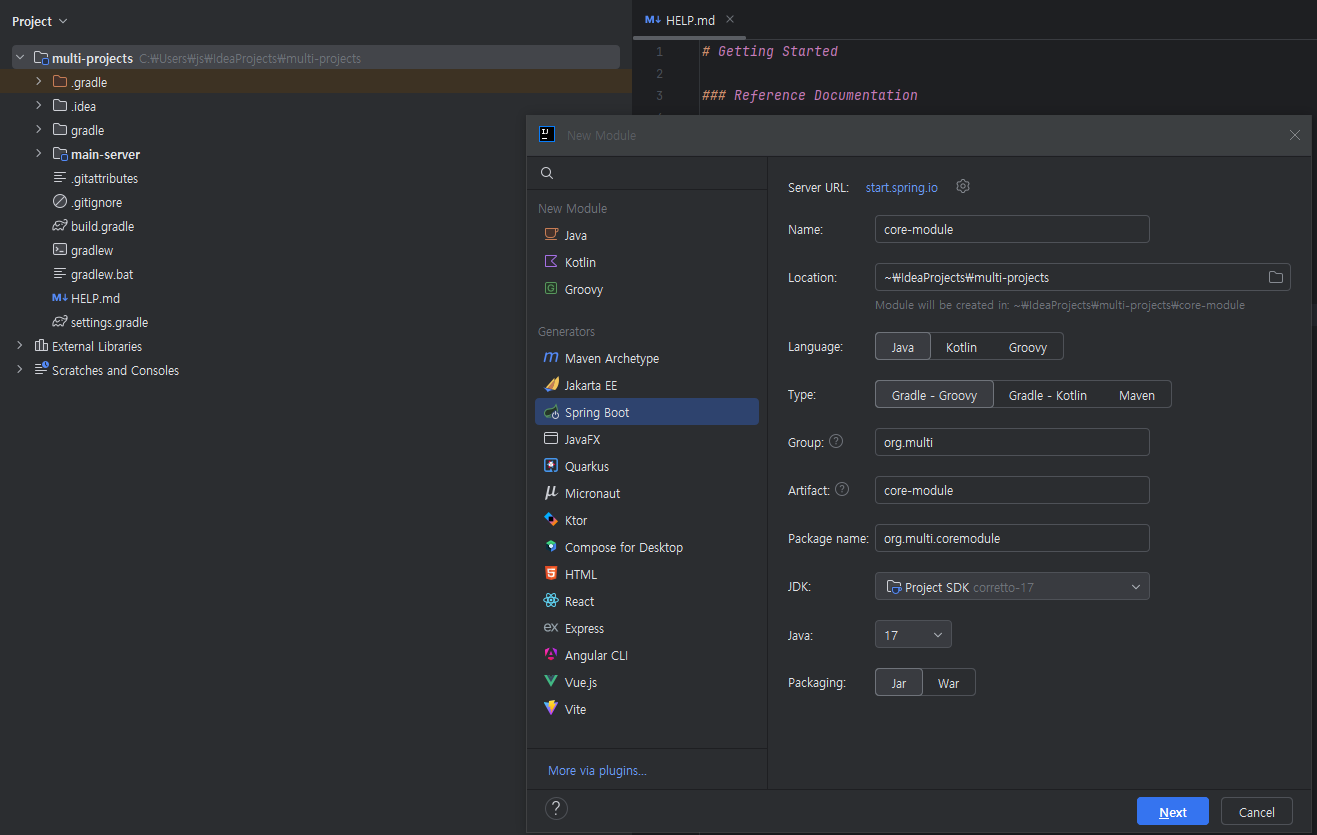Set Language to Kotlin
Image resolution: width=1317 pixels, height=835 pixels.
tap(961, 347)
